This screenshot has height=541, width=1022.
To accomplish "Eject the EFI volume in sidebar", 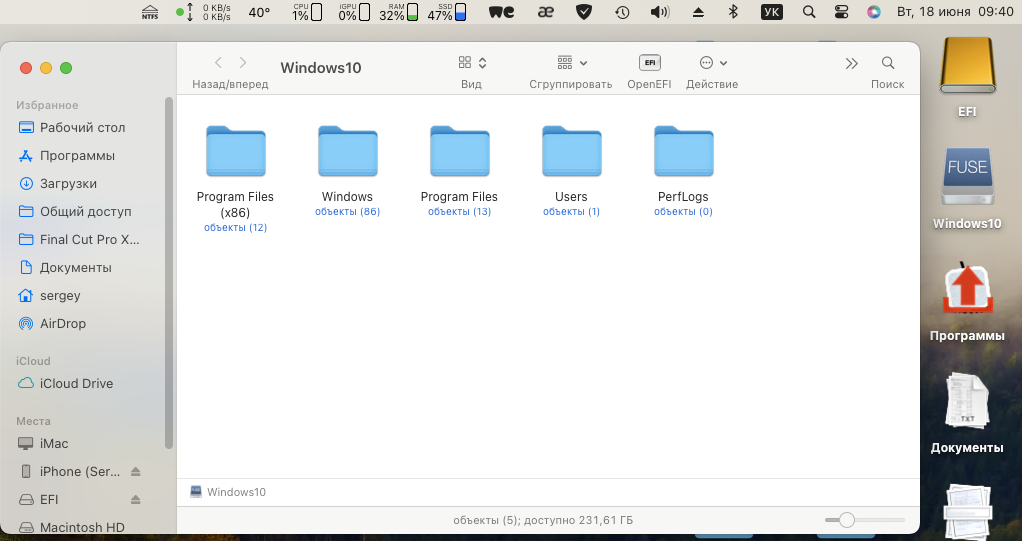I will click(136, 499).
